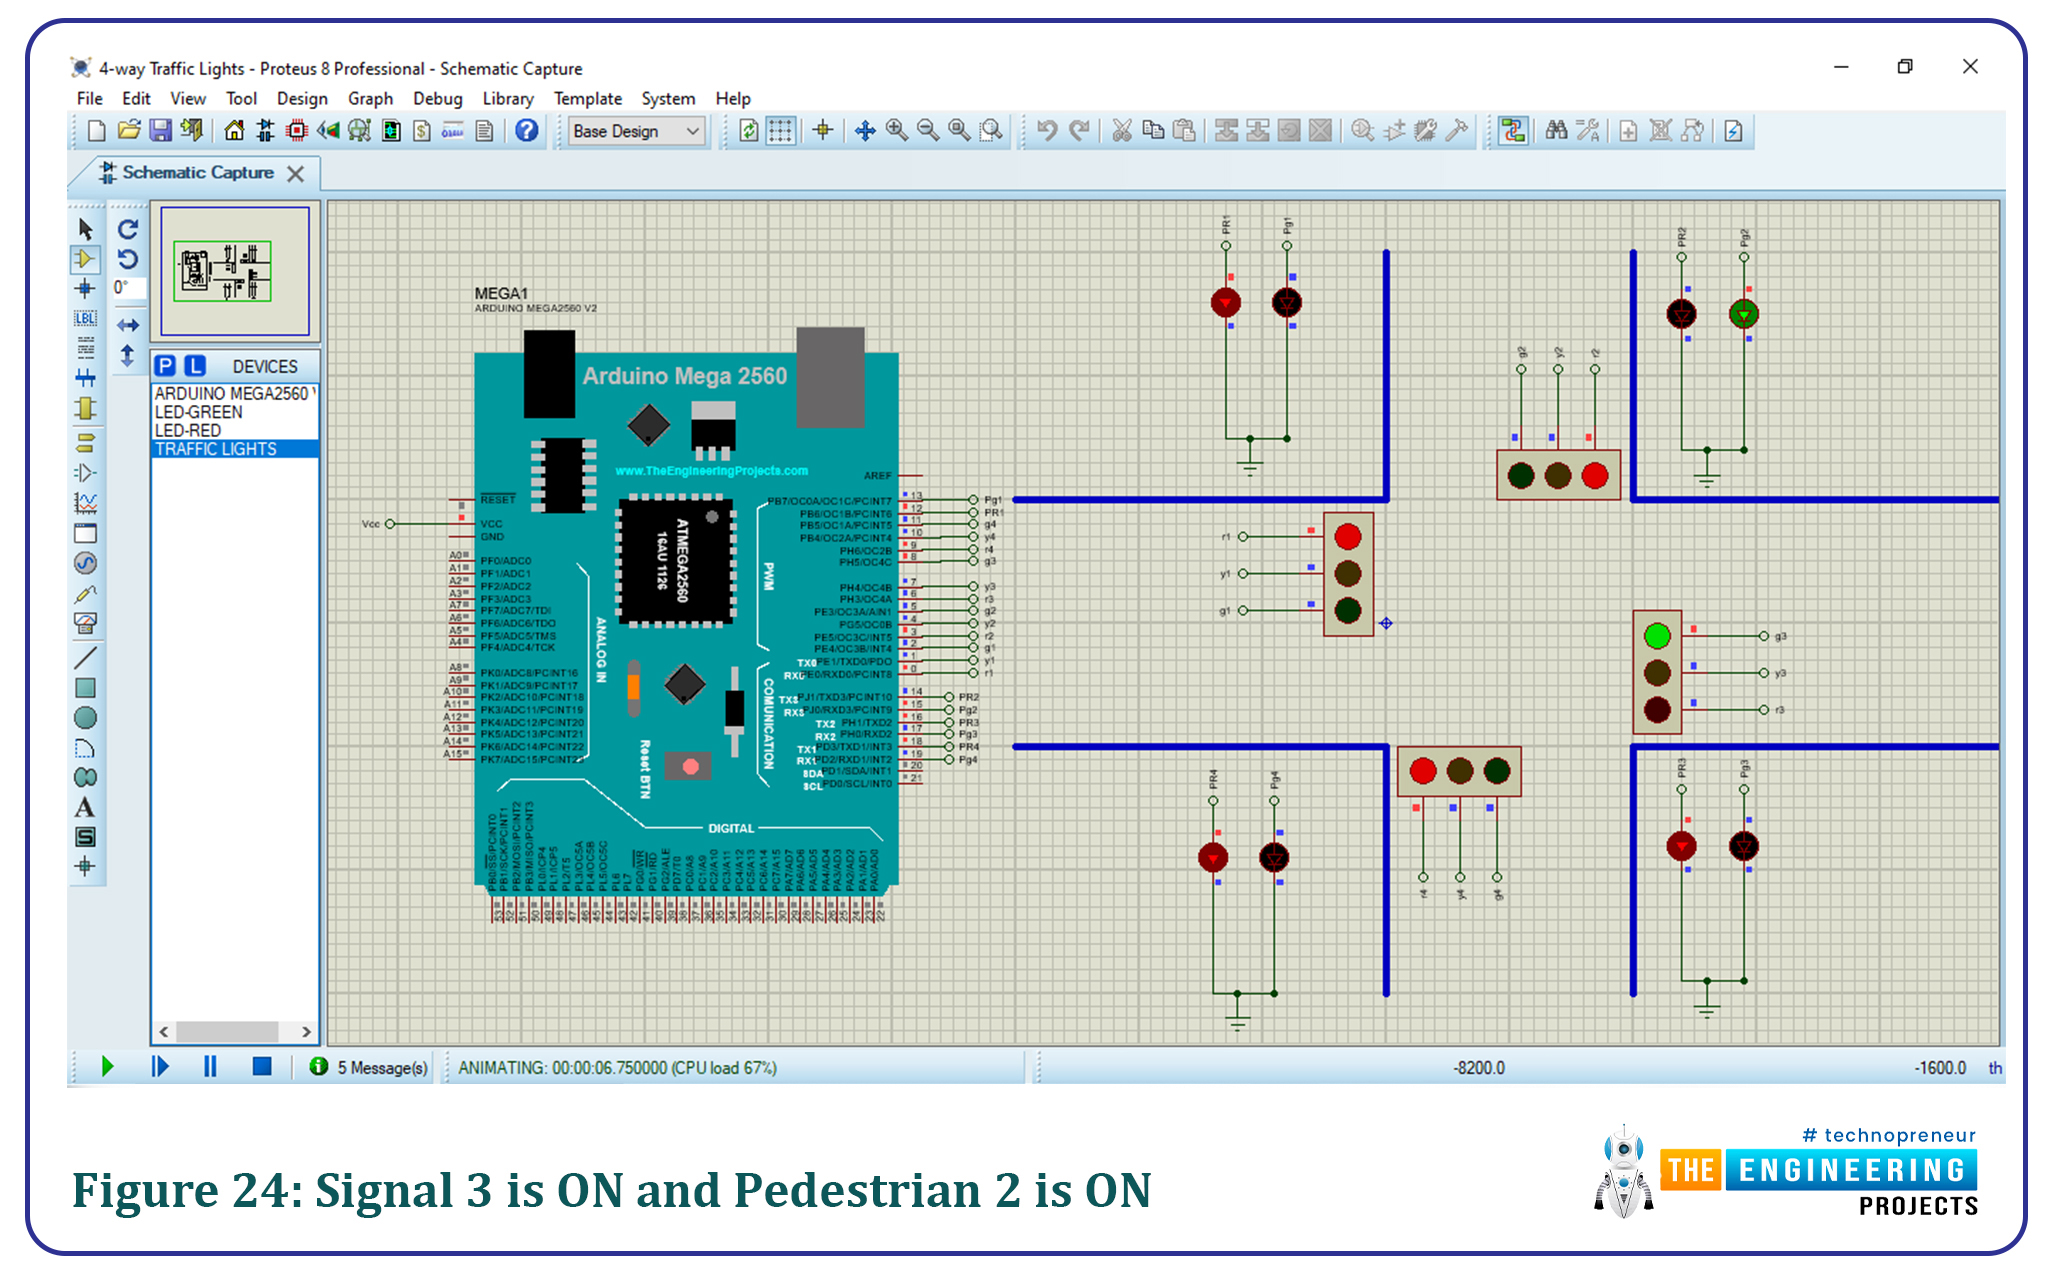The width and height of the screenshot is (2048, 1283).
Task: Select the 2D circle graphics tool
Action: coord(85,718)
